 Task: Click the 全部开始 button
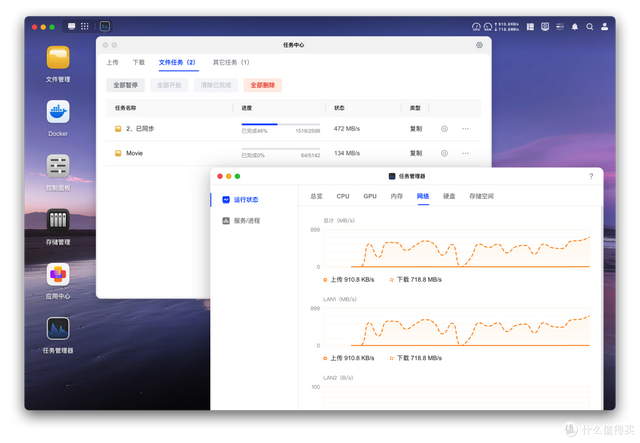(169, 85)
